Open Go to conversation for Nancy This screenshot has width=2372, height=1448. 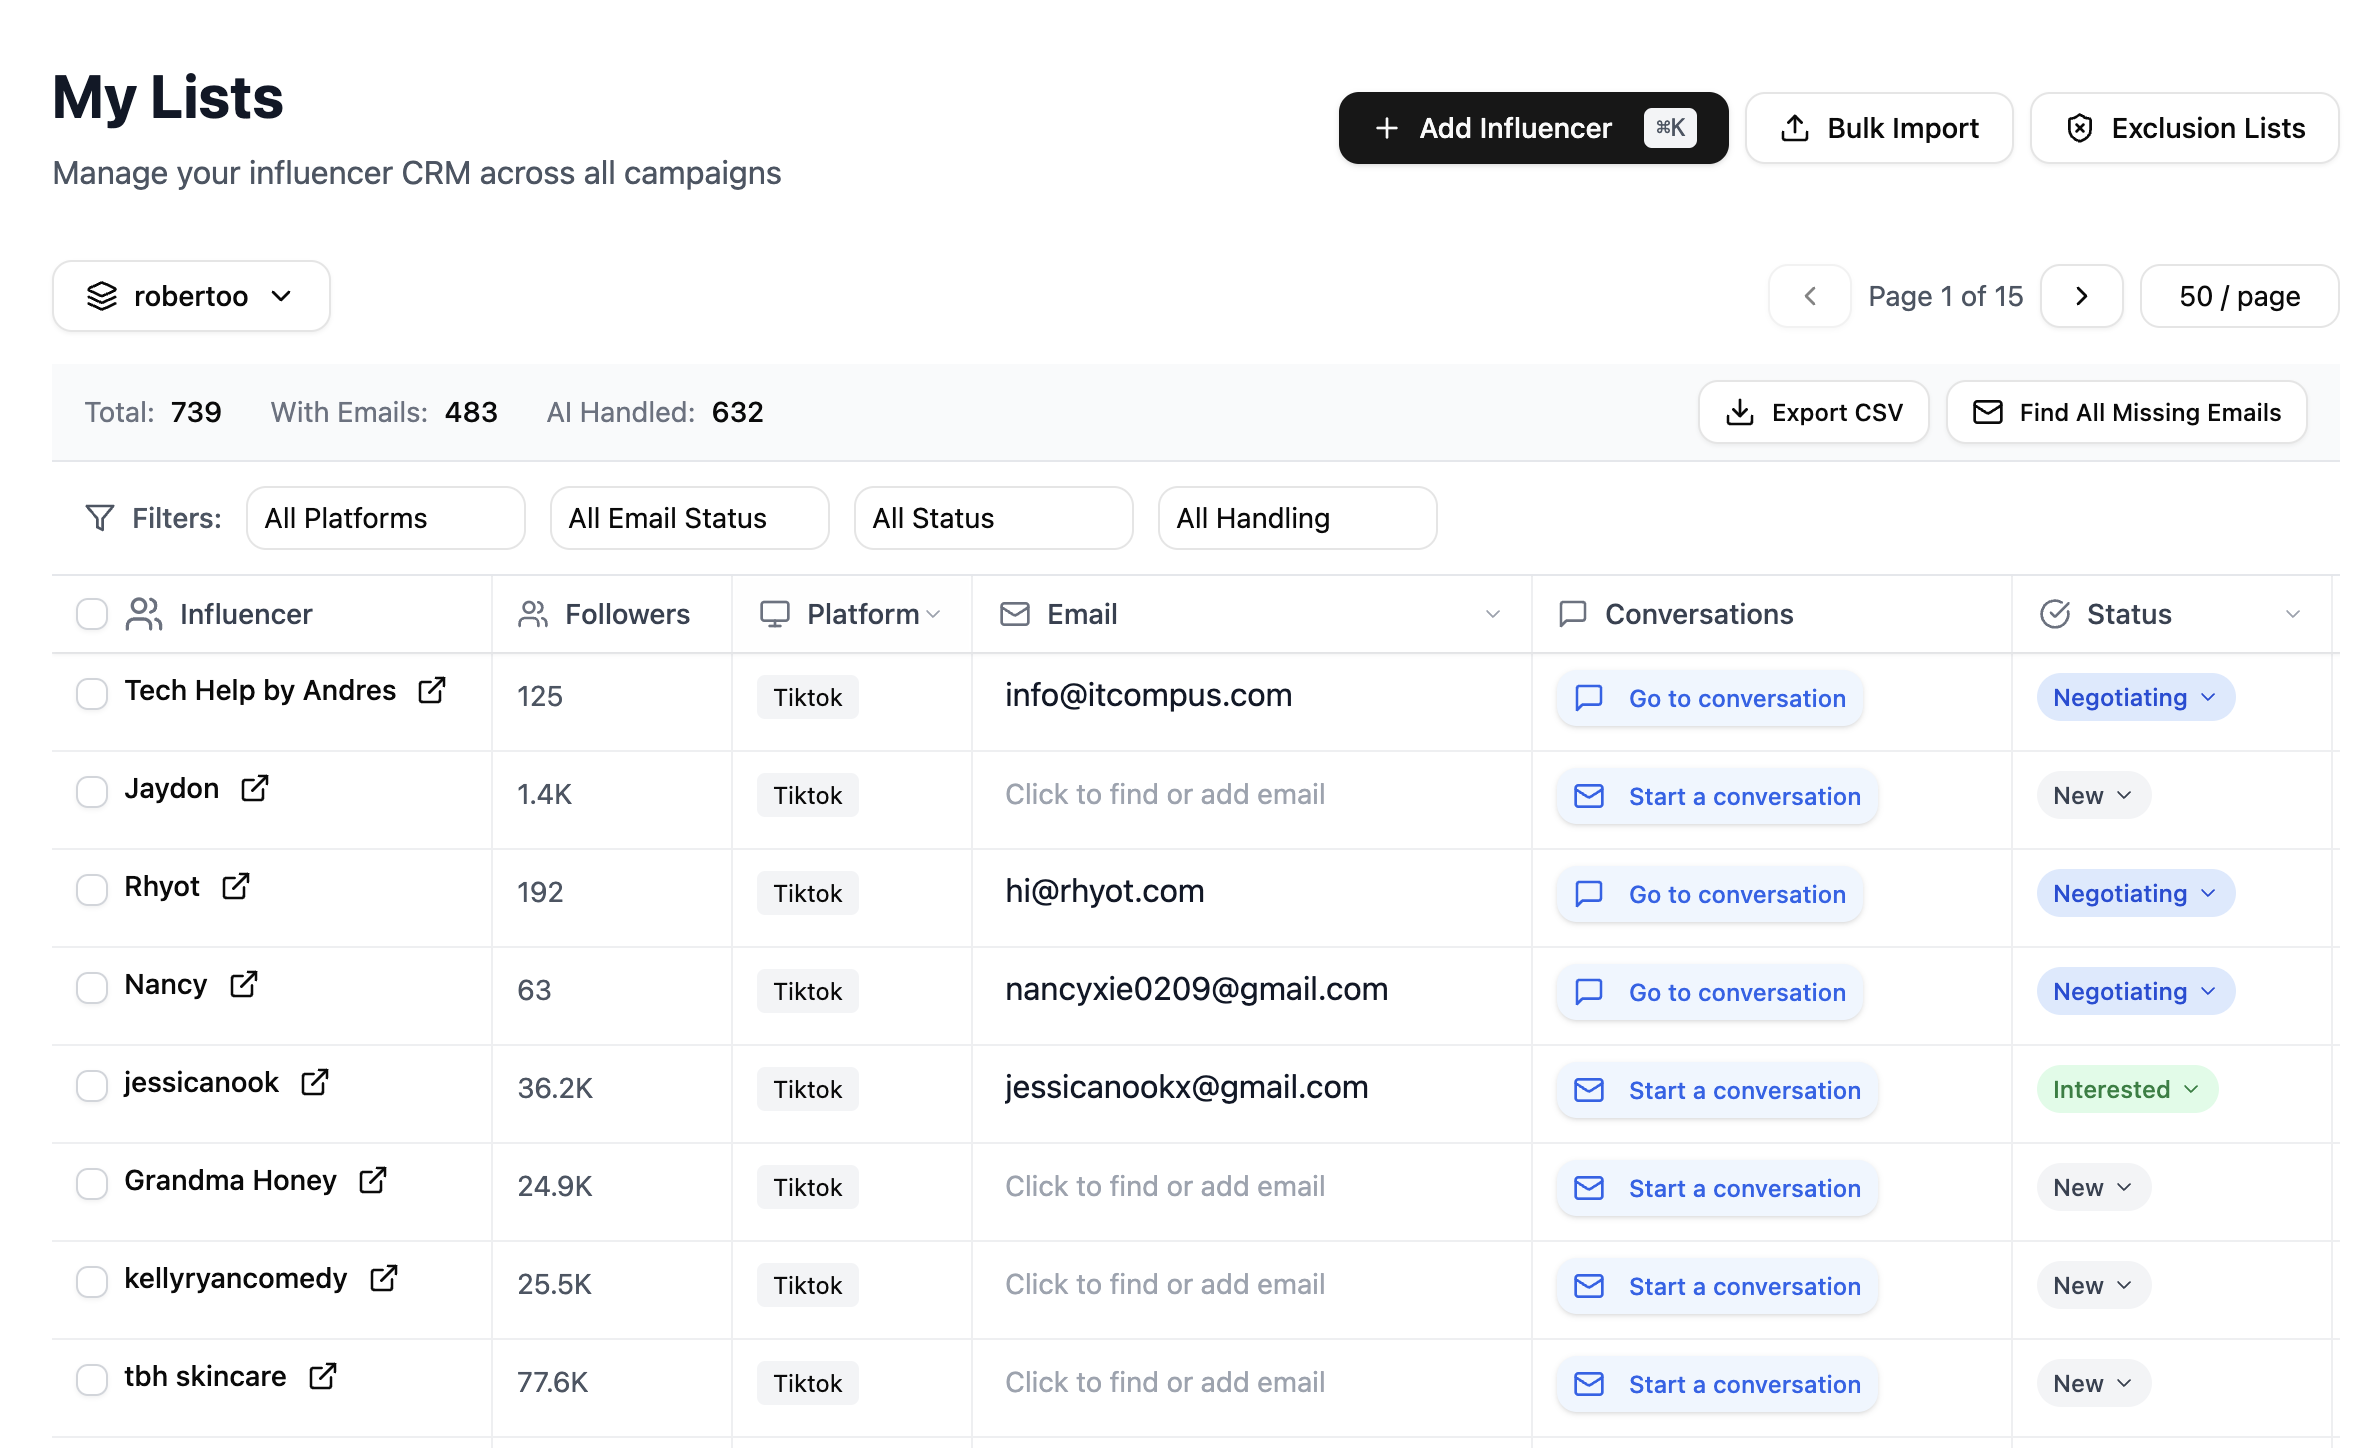tap(1708, 992)
